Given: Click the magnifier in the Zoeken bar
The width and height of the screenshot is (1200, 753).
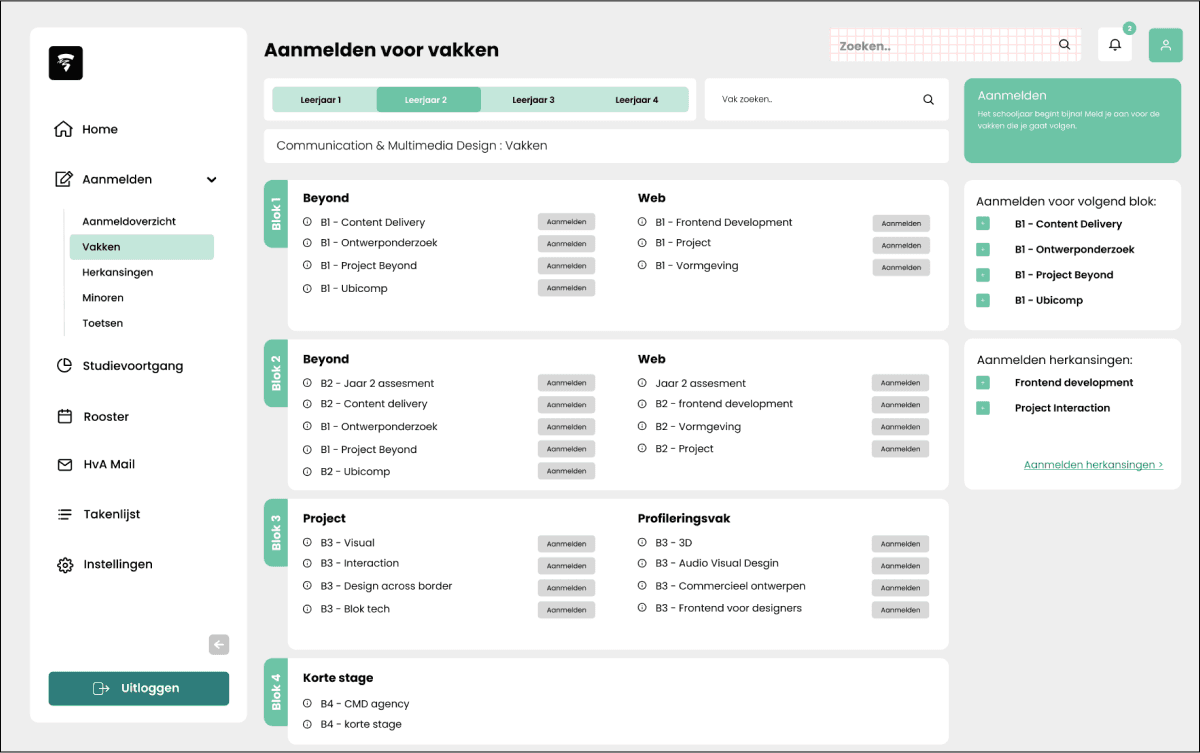Looking at the screenshot, I should (x=1064, y=45).
